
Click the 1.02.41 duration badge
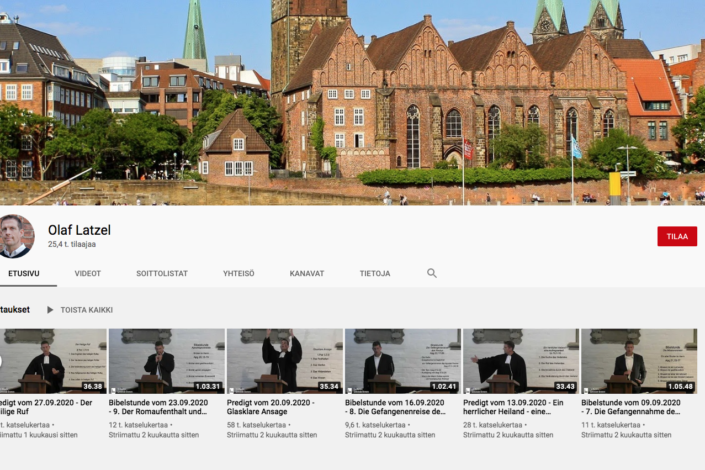[444, 386]
